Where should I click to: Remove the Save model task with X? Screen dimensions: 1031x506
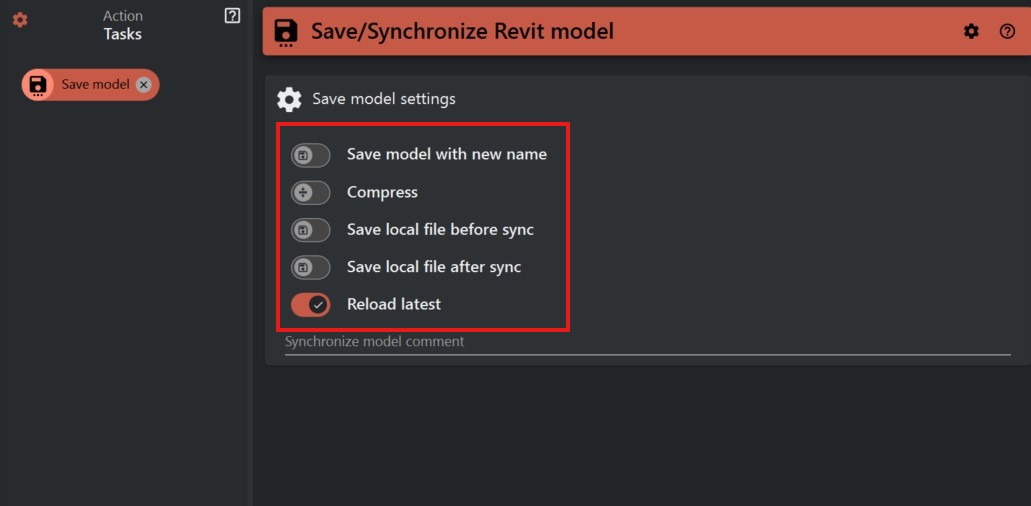[x=144, y=85]
